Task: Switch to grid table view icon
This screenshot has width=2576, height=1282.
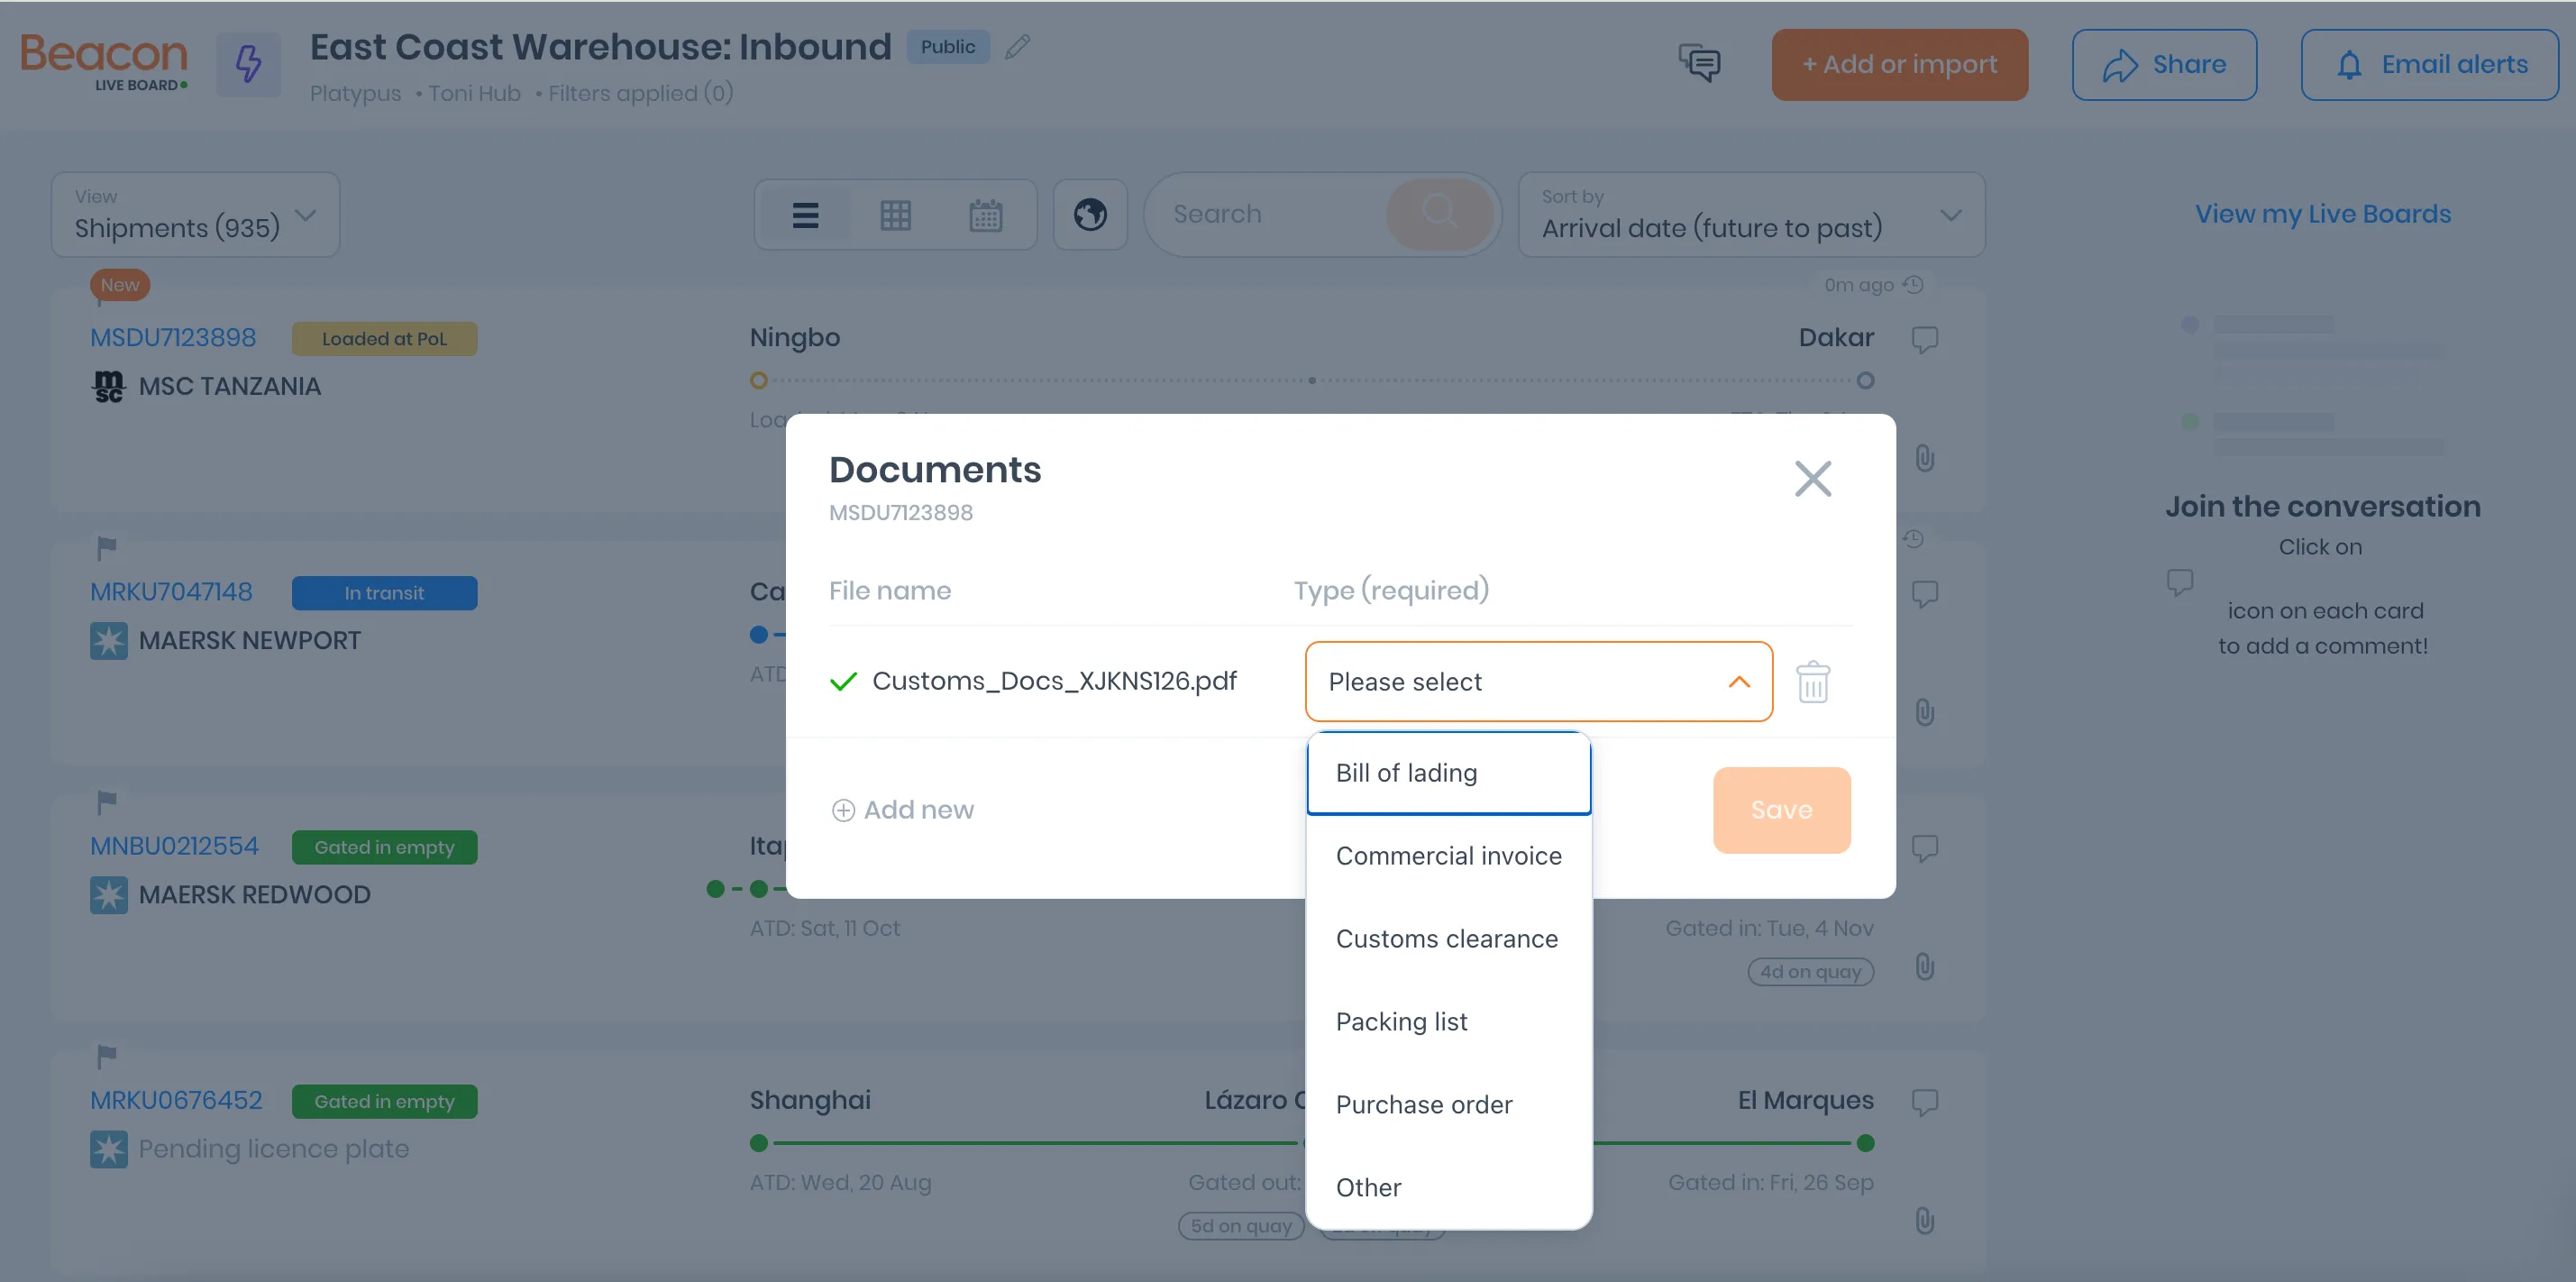Action: [x=895, y=215]
